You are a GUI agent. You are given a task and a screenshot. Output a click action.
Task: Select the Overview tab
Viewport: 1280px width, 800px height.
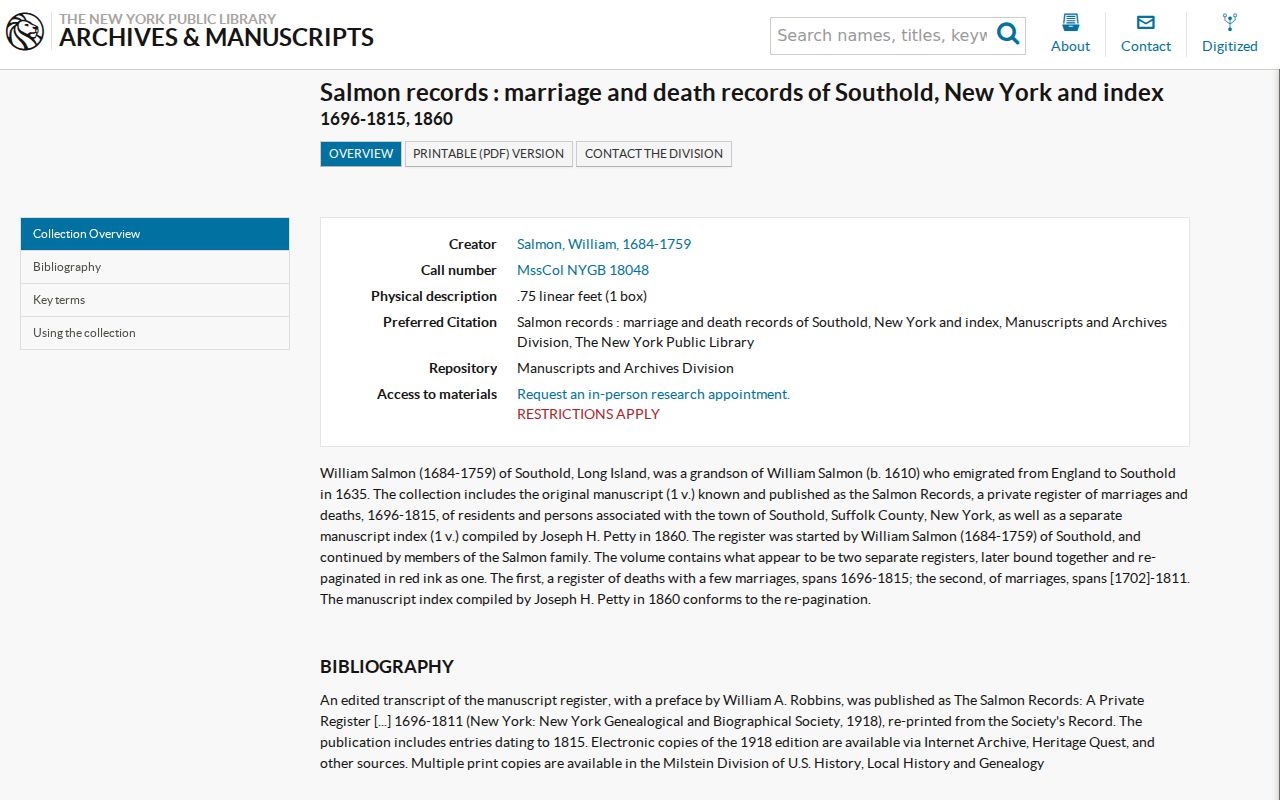(x=361, y=154)
